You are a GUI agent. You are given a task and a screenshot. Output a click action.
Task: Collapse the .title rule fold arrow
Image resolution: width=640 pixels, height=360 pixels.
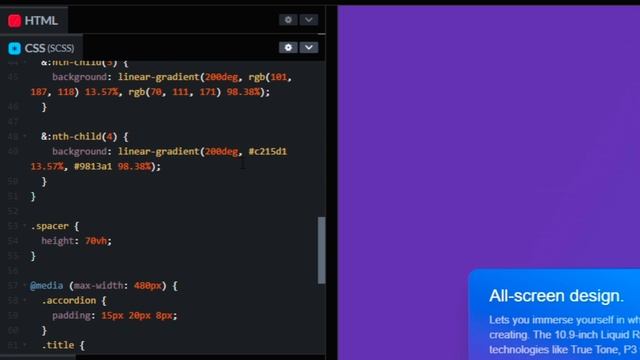(x=25, y=345)
